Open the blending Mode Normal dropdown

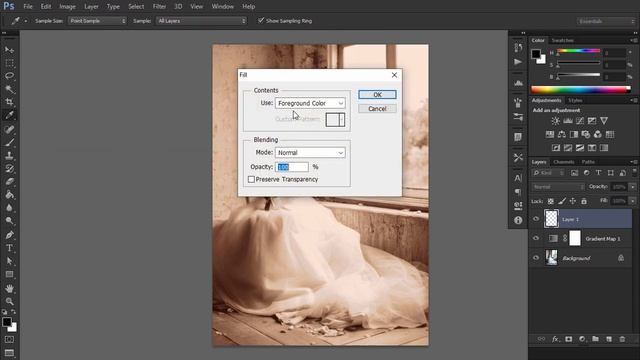click(310, 153)
